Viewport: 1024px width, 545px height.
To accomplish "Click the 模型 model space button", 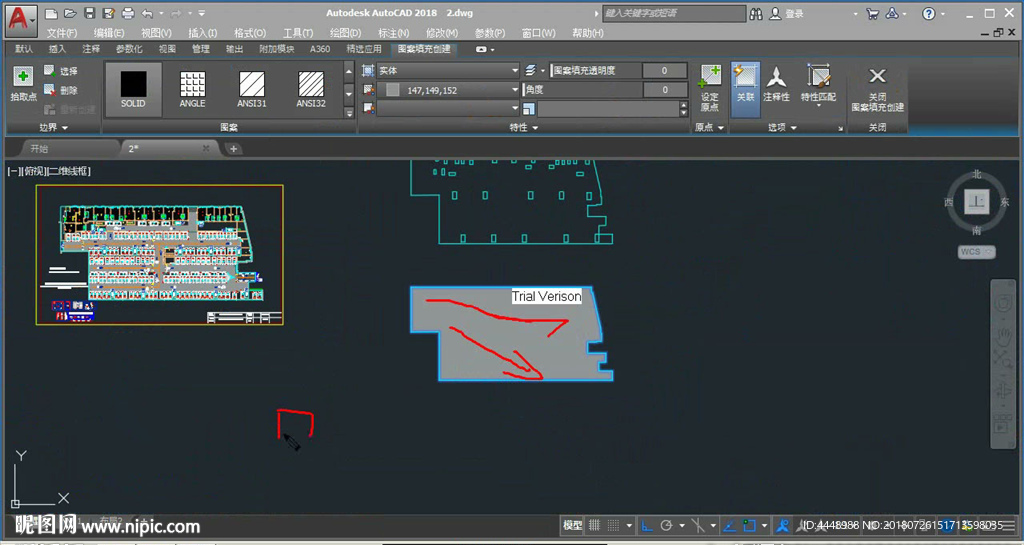I will (573, 525).
